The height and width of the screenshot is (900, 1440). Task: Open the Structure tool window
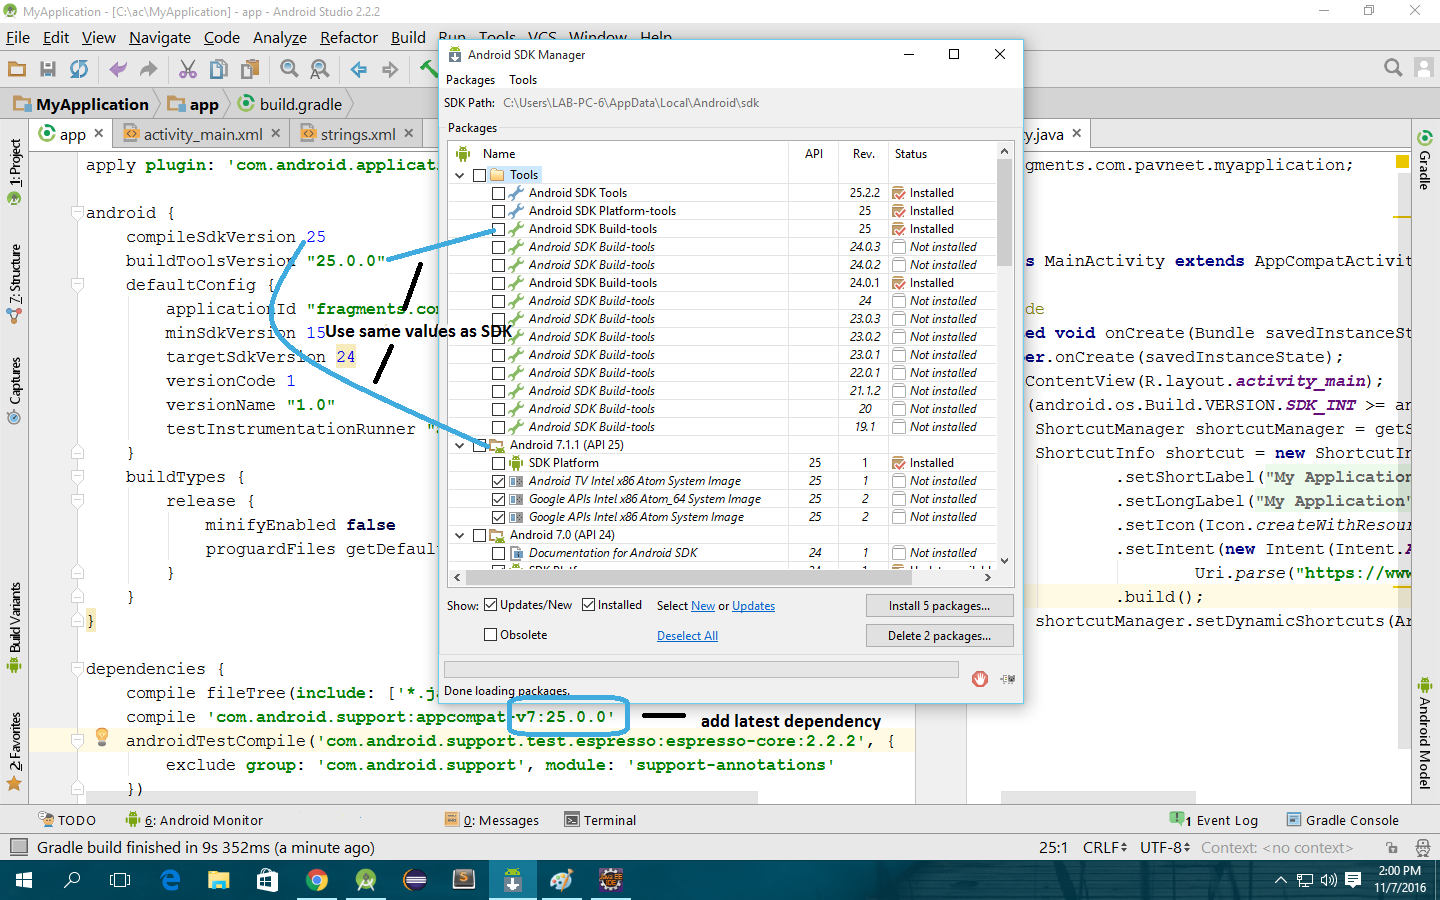click(x=14, y=283)
